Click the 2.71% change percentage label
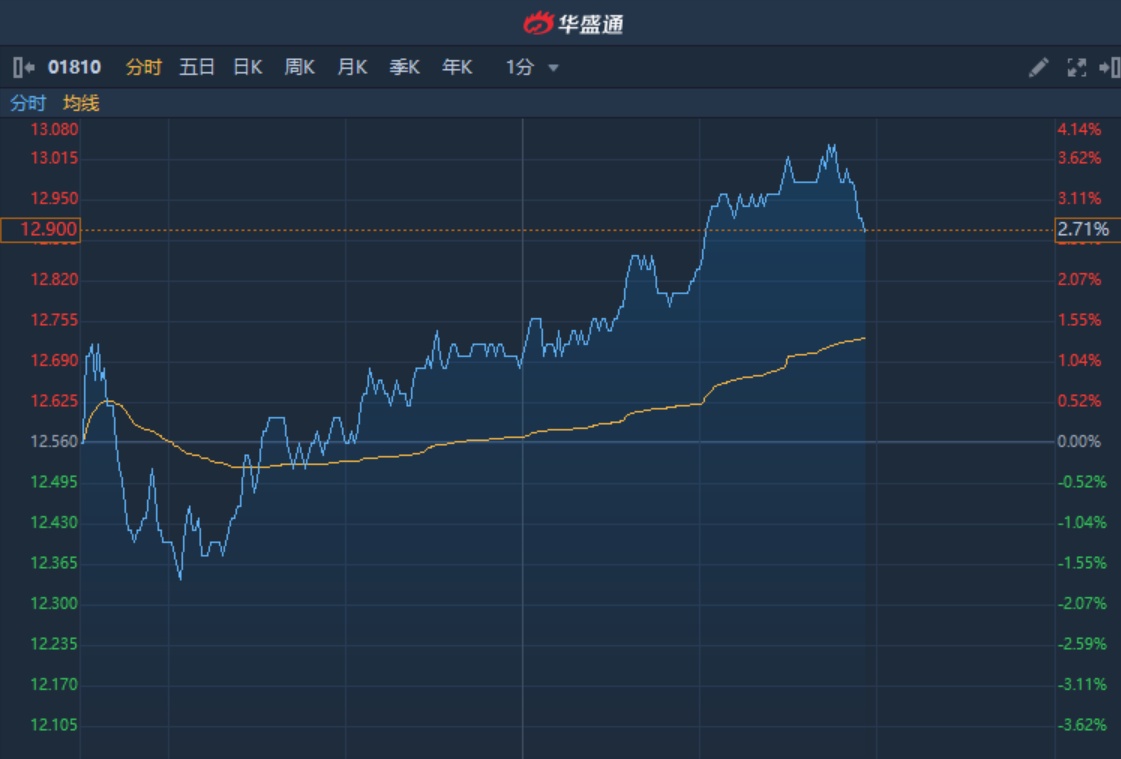The width and height of the screenshot is (1121, 759). coord(1084,230)
